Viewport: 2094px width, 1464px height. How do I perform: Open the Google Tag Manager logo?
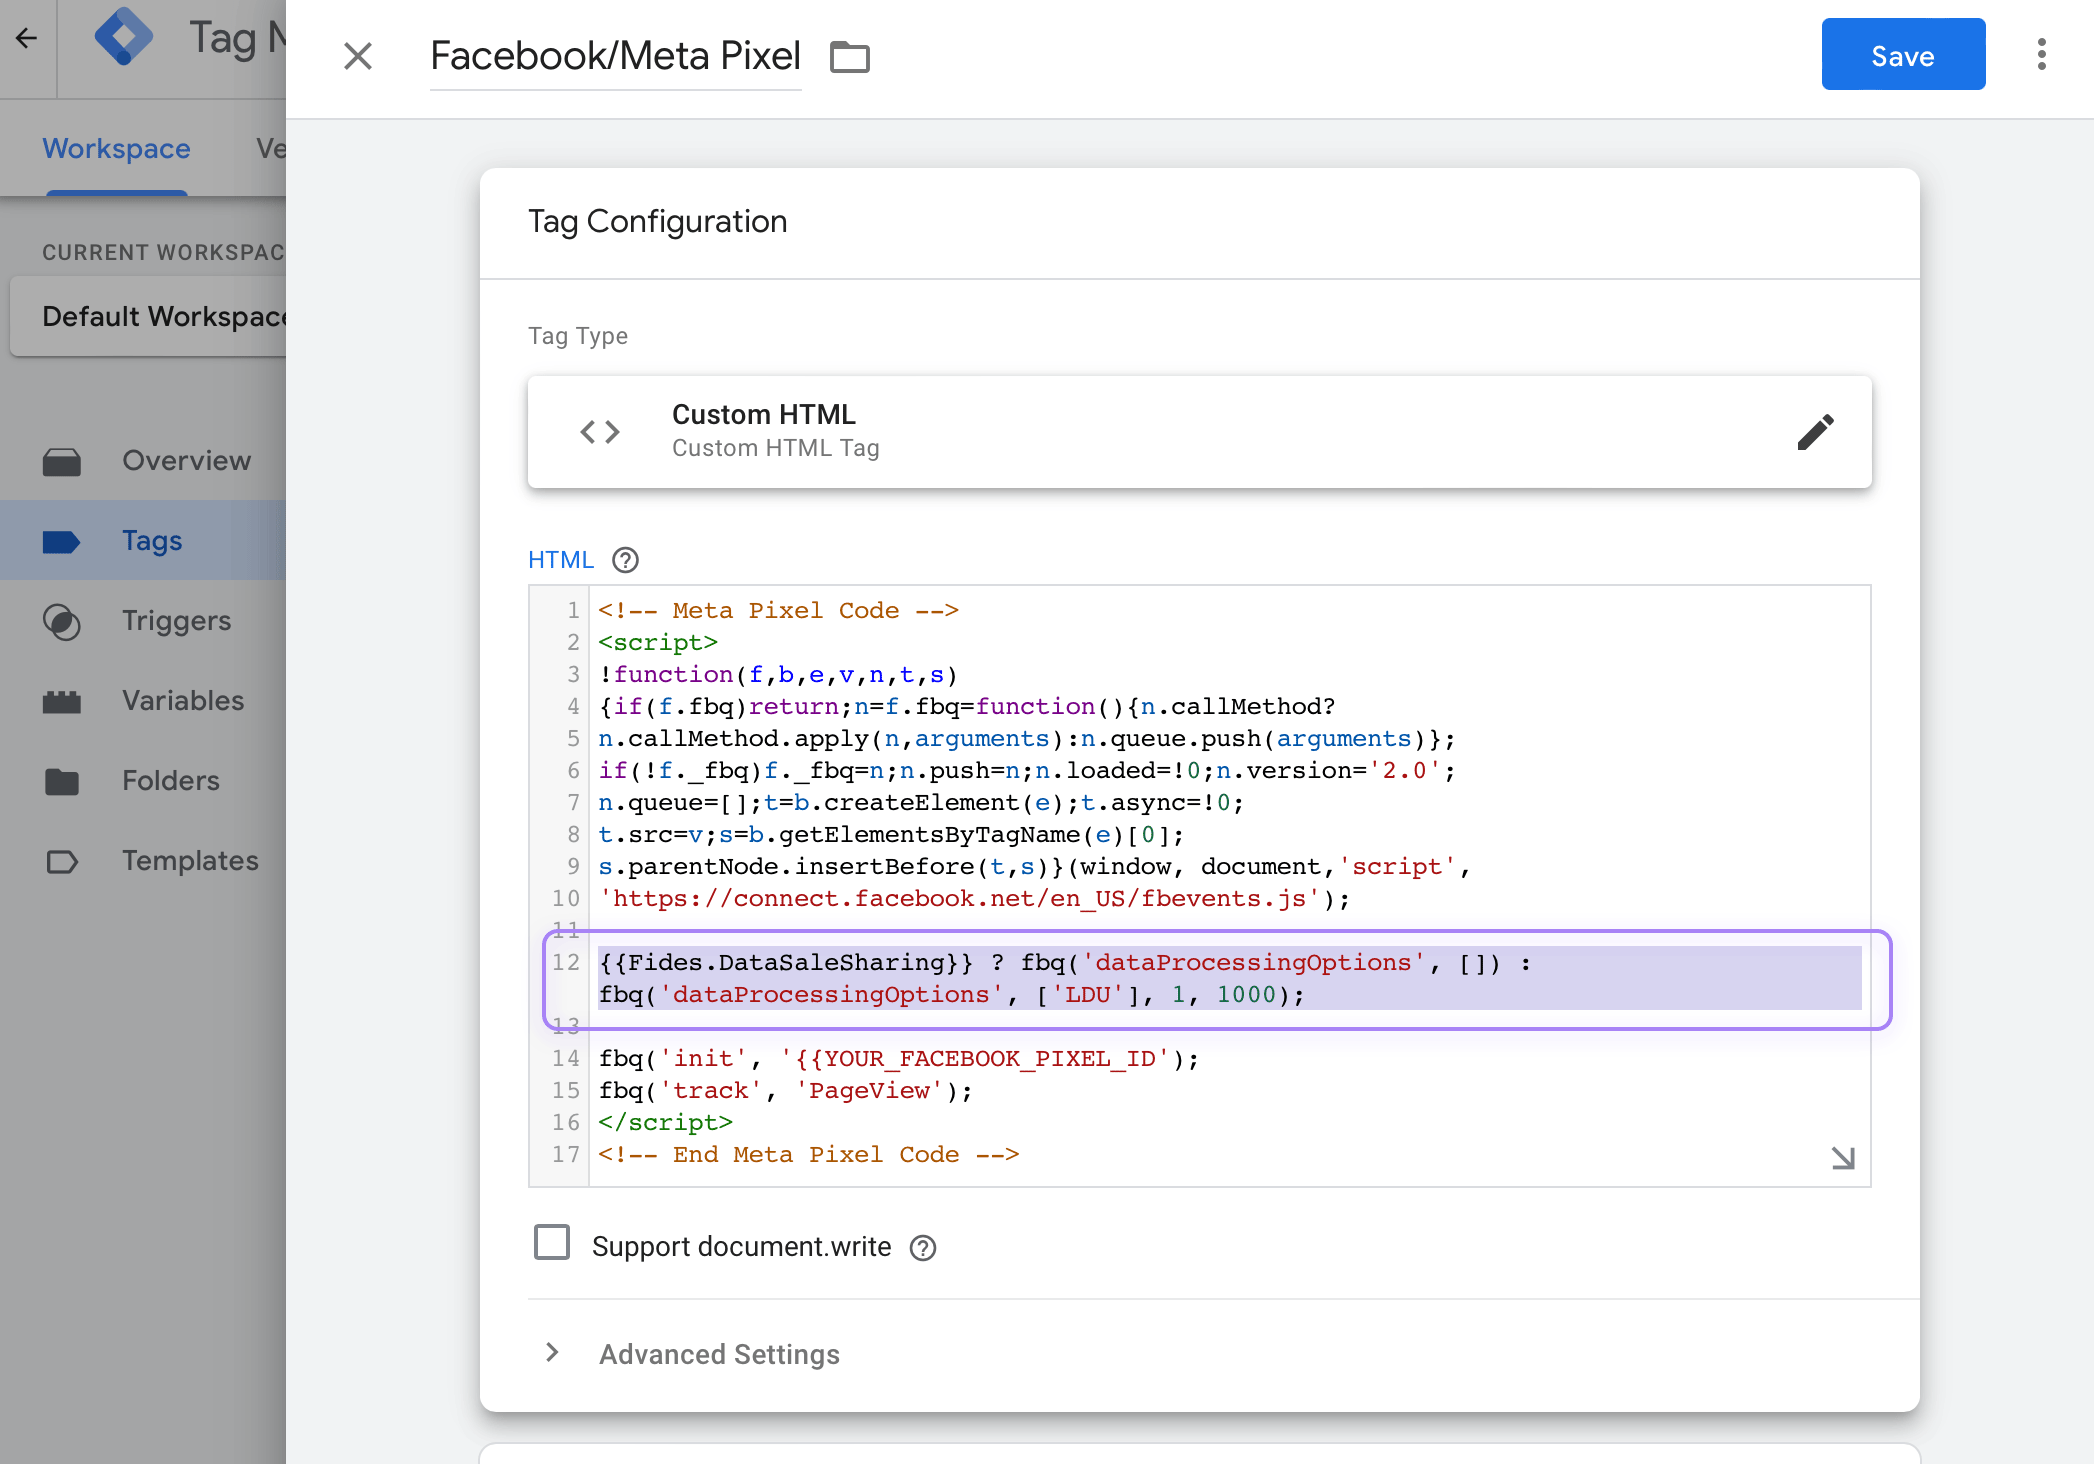pyautogui.click(x=123, y=37)
